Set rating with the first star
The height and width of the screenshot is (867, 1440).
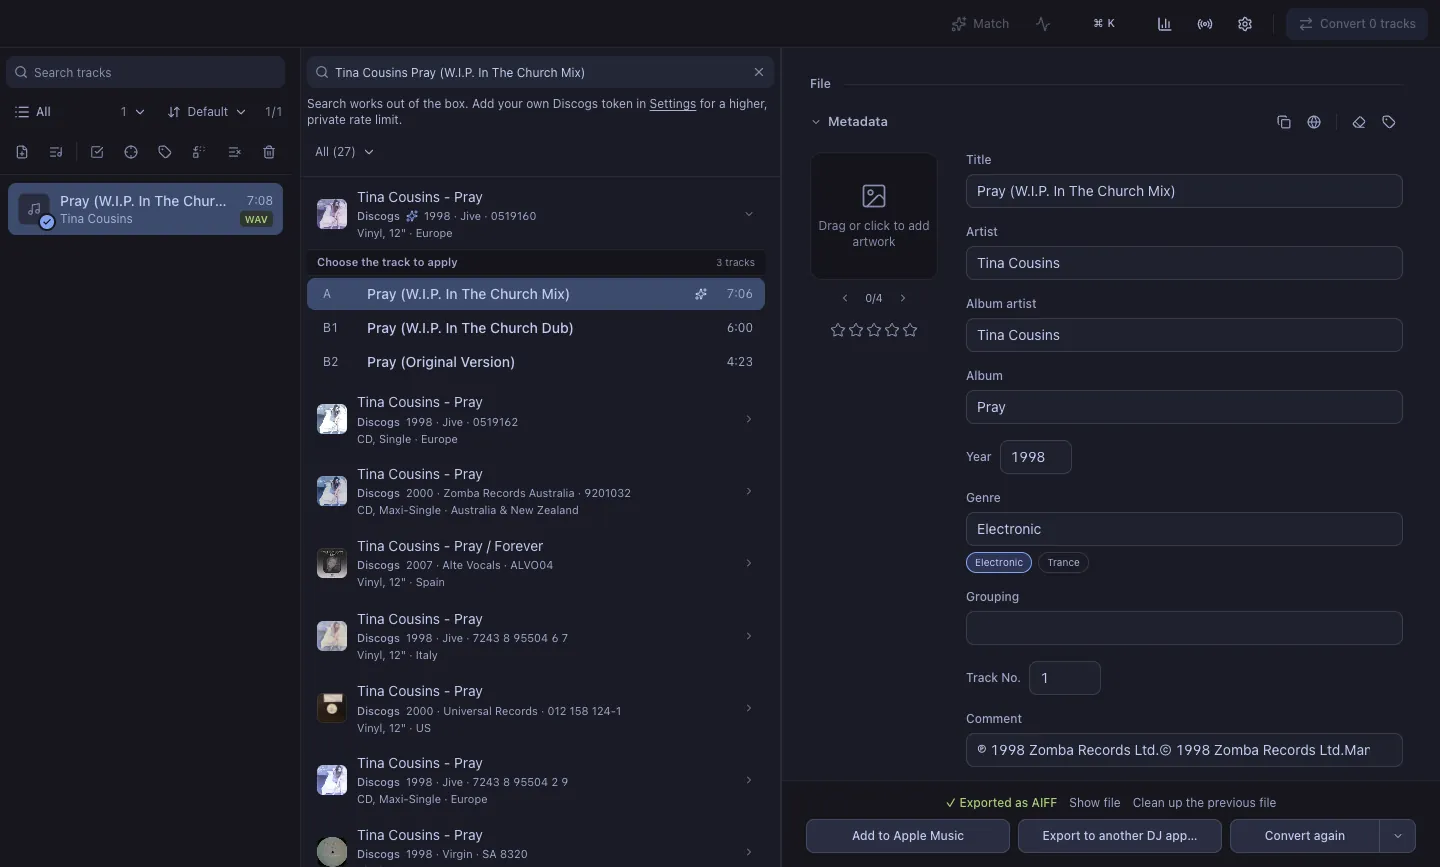(x=838, y=330)
